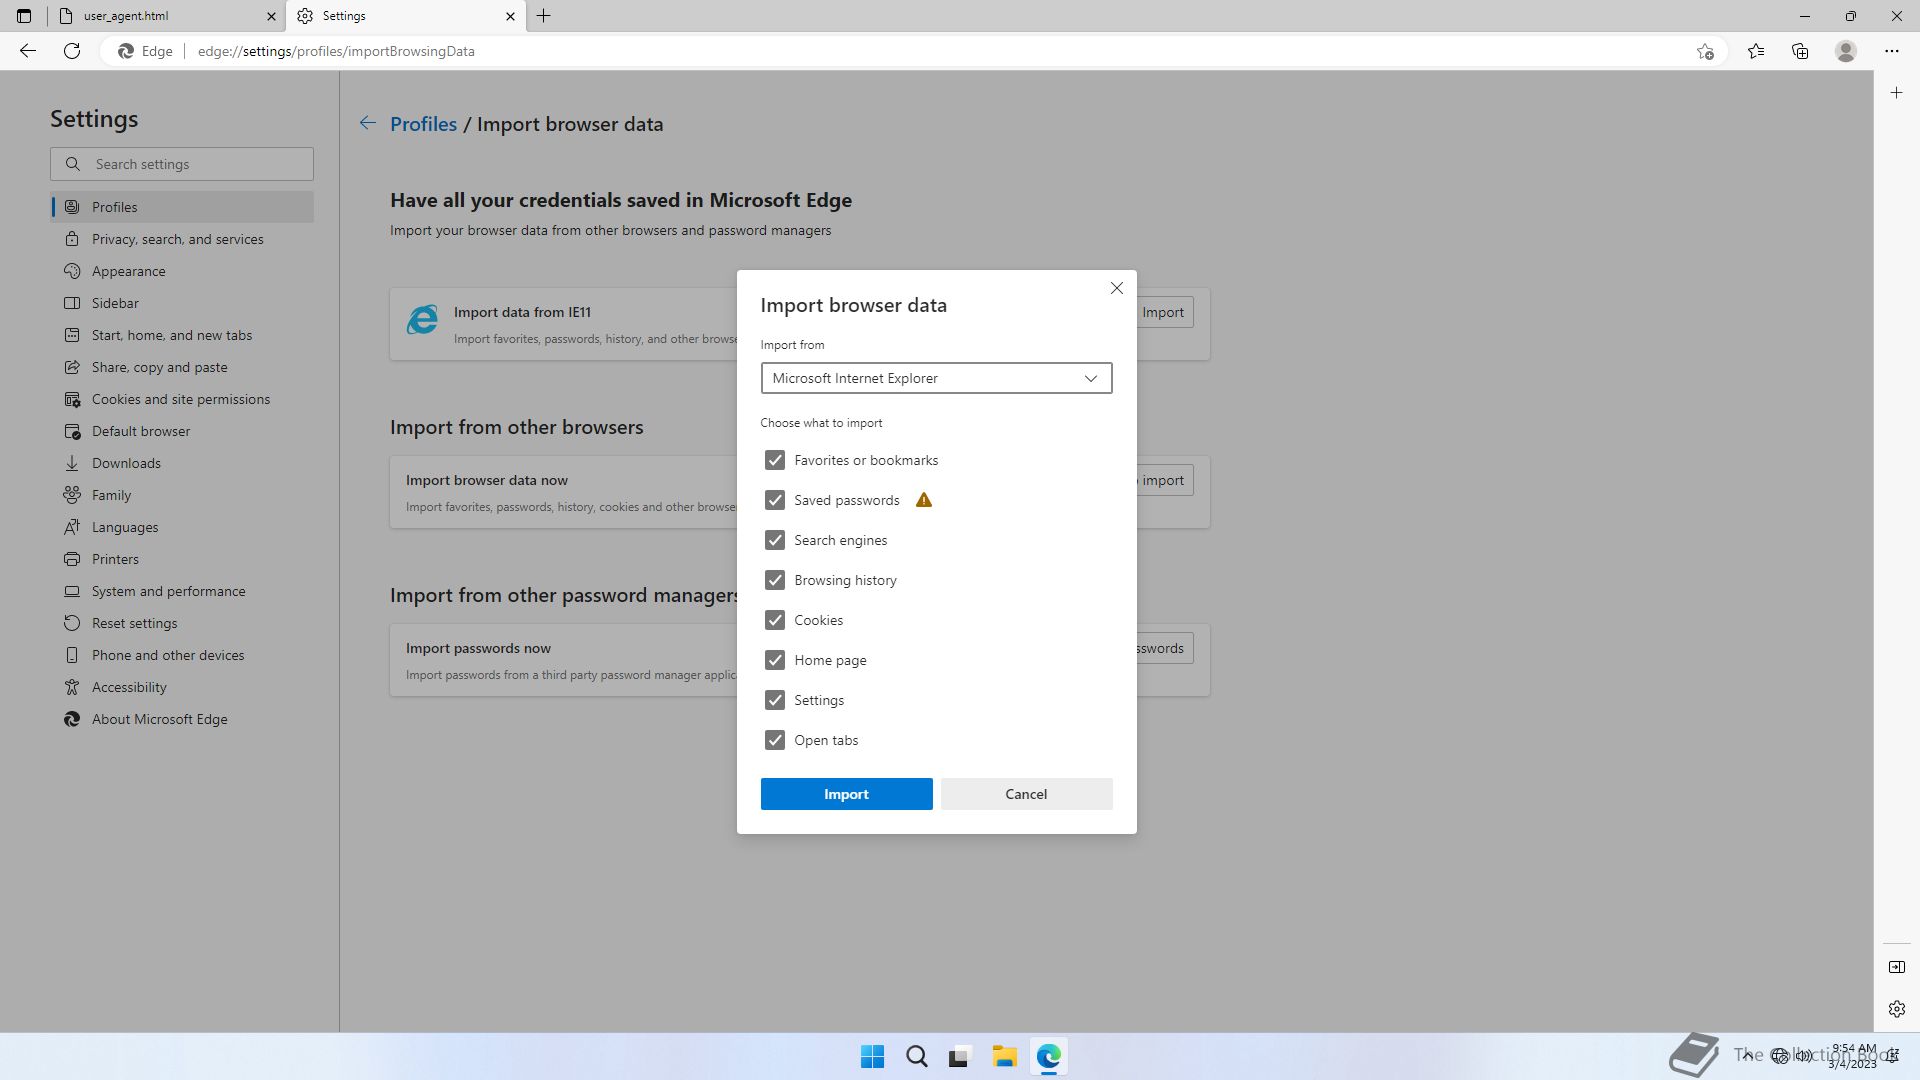Click the browser refresh icon

pos(72,51)
